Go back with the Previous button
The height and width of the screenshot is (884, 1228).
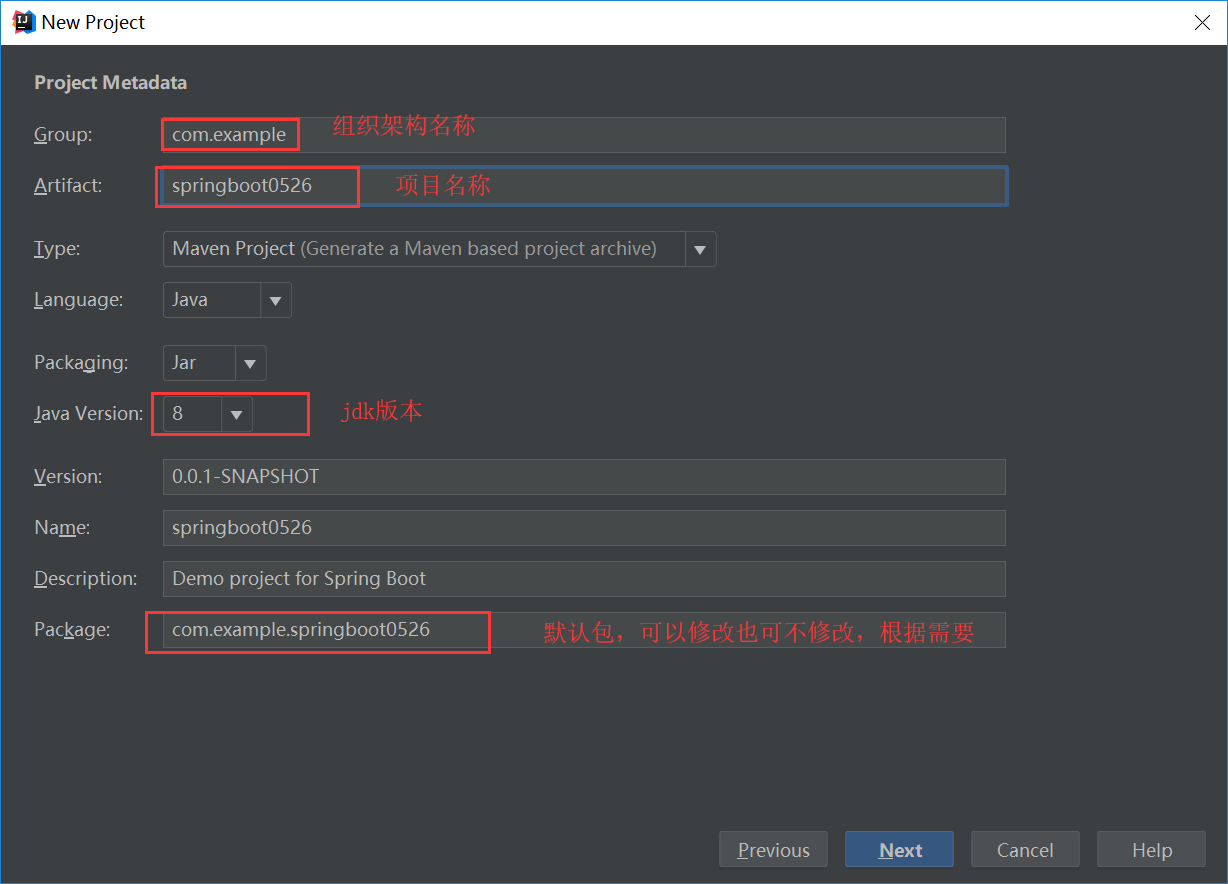pyautogui.click(x=773, y=850)
